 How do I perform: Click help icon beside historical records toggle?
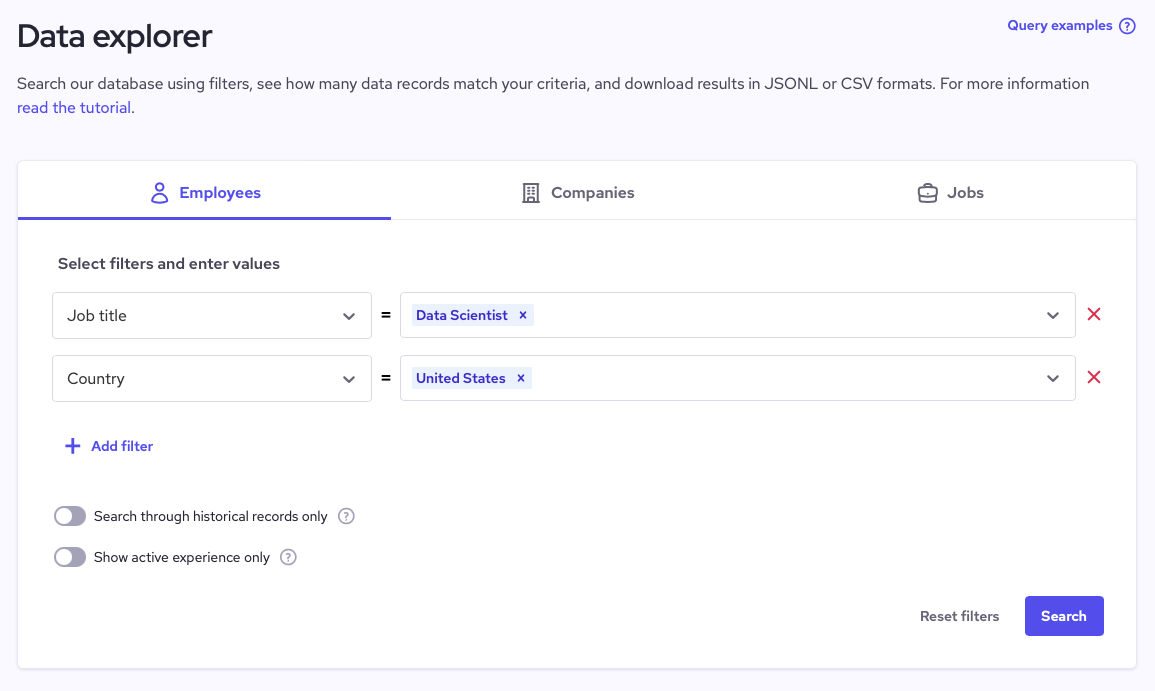click(x=346, y=517)
